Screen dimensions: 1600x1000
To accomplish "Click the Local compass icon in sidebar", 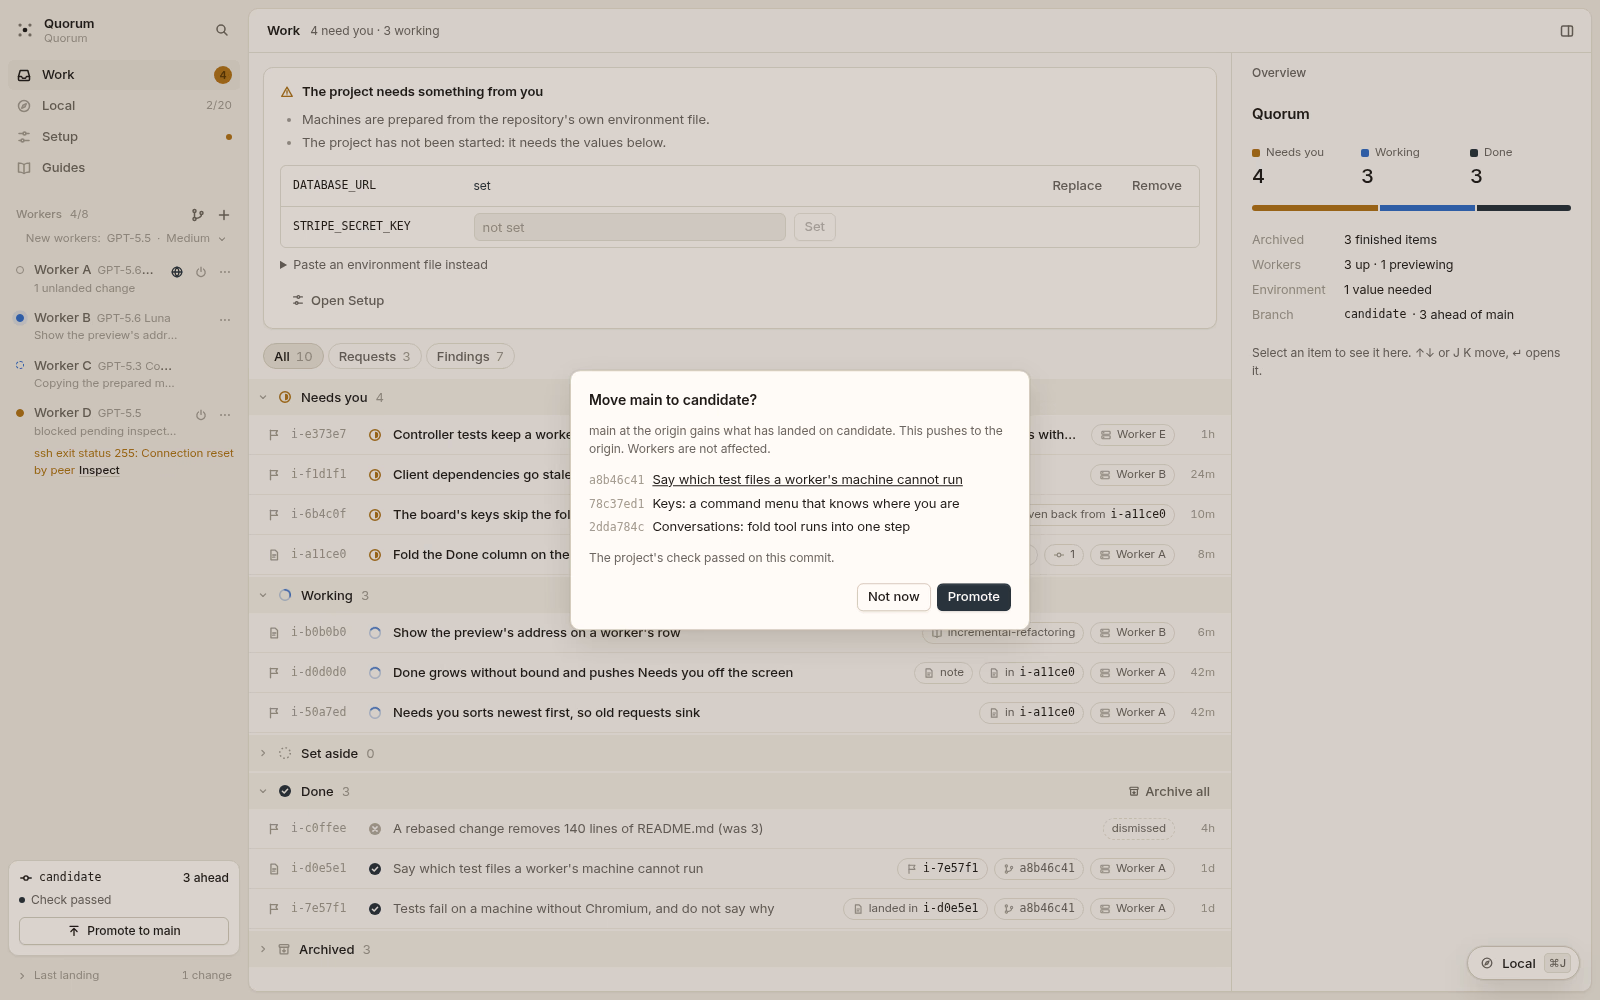I will pyautogui.click(x=24, y=106).
